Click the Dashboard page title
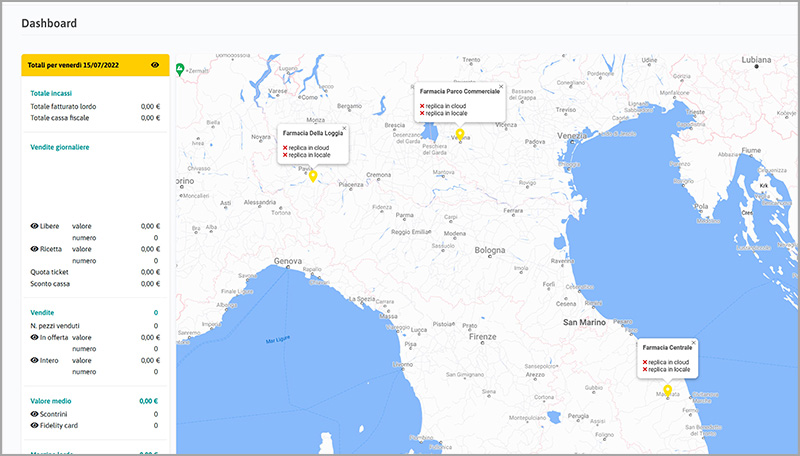800x456 pixels. point(50,22)
